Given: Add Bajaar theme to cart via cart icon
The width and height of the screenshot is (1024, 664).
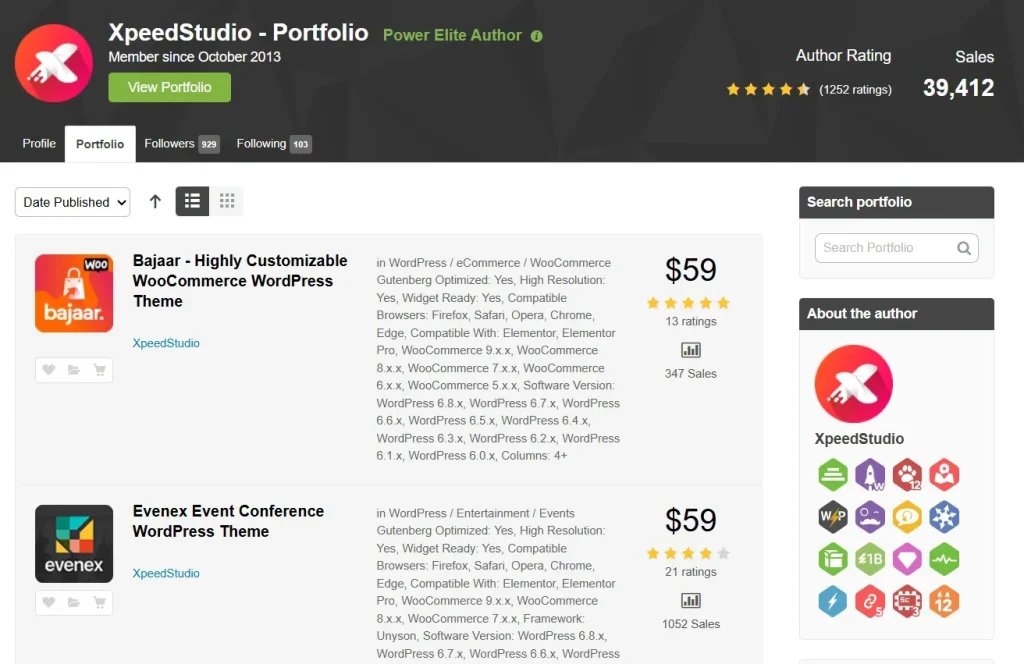Looking at the screenshot, I should pos(100,370).
